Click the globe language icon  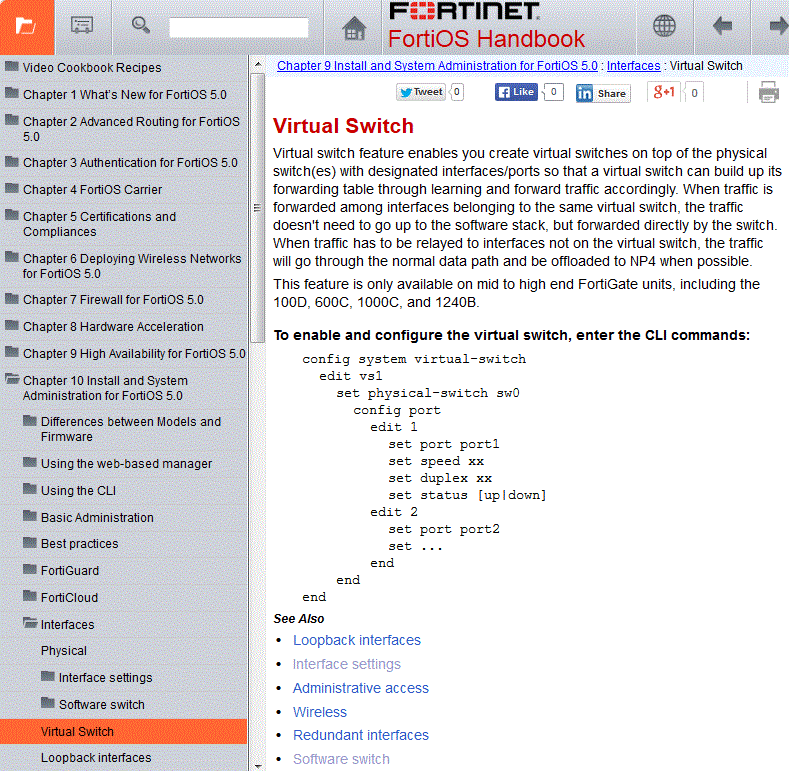pos(664,26)
